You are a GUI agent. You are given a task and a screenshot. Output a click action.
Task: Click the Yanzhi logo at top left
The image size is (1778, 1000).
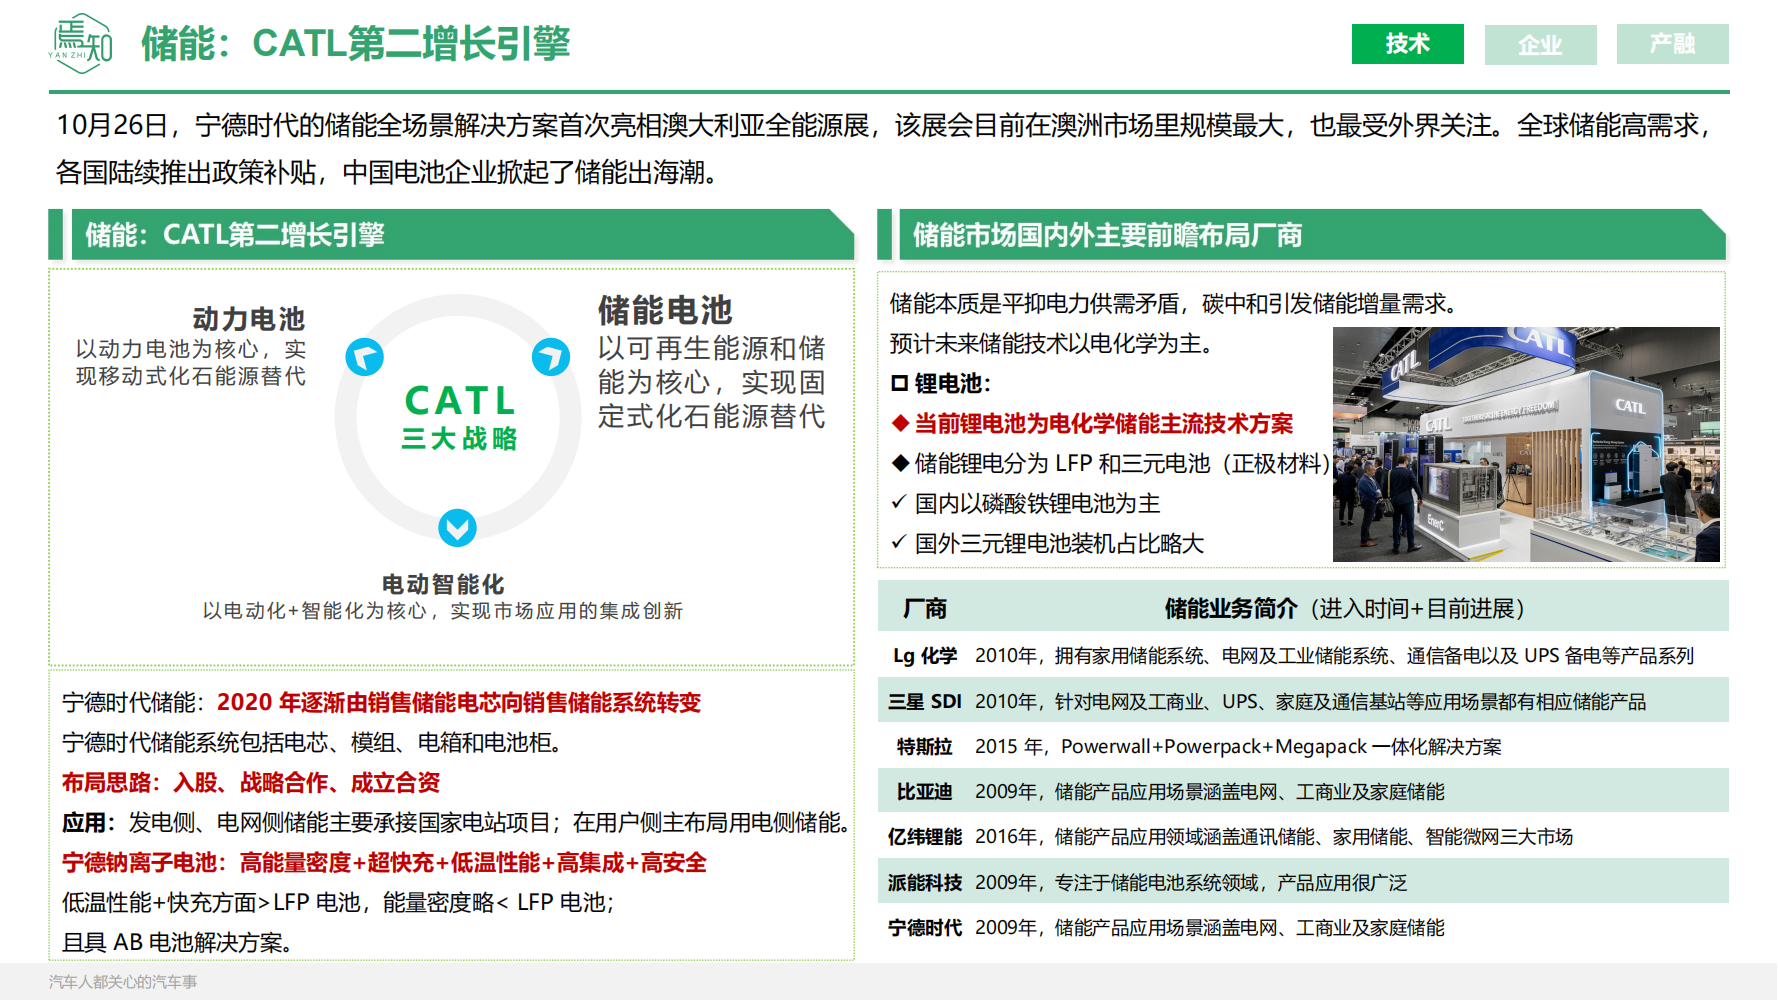81,44
